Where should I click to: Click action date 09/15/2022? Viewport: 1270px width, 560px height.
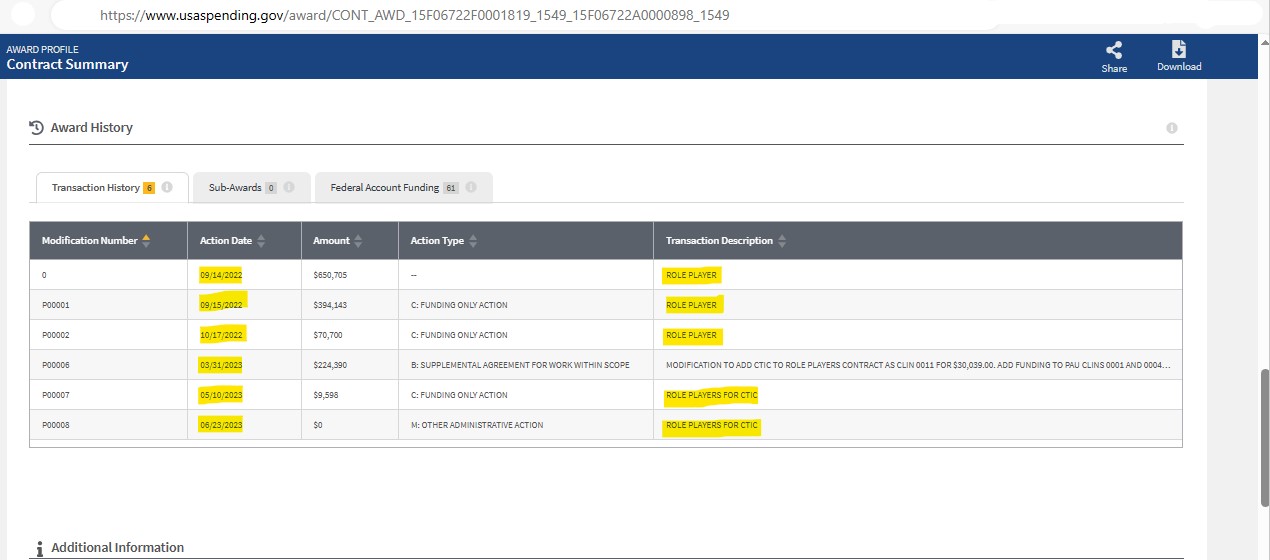(221, 305)
